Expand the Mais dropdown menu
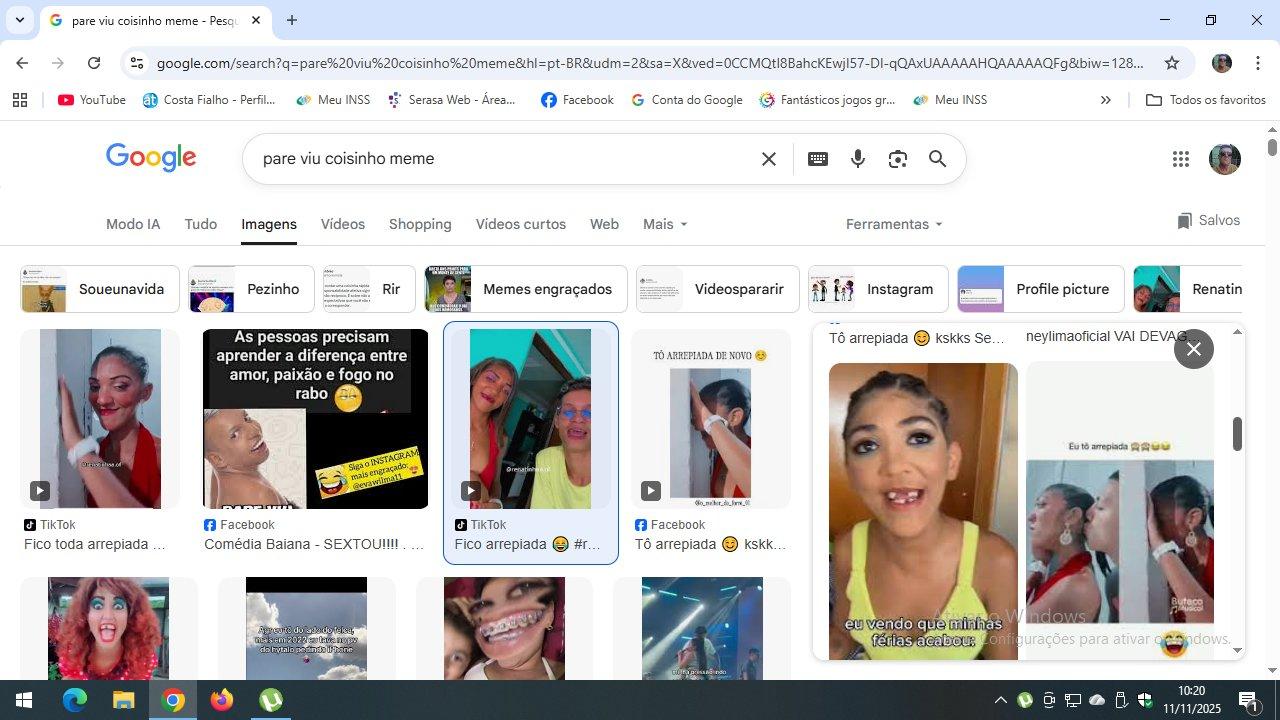1280x720 pixels. click(x=665, y=224)
